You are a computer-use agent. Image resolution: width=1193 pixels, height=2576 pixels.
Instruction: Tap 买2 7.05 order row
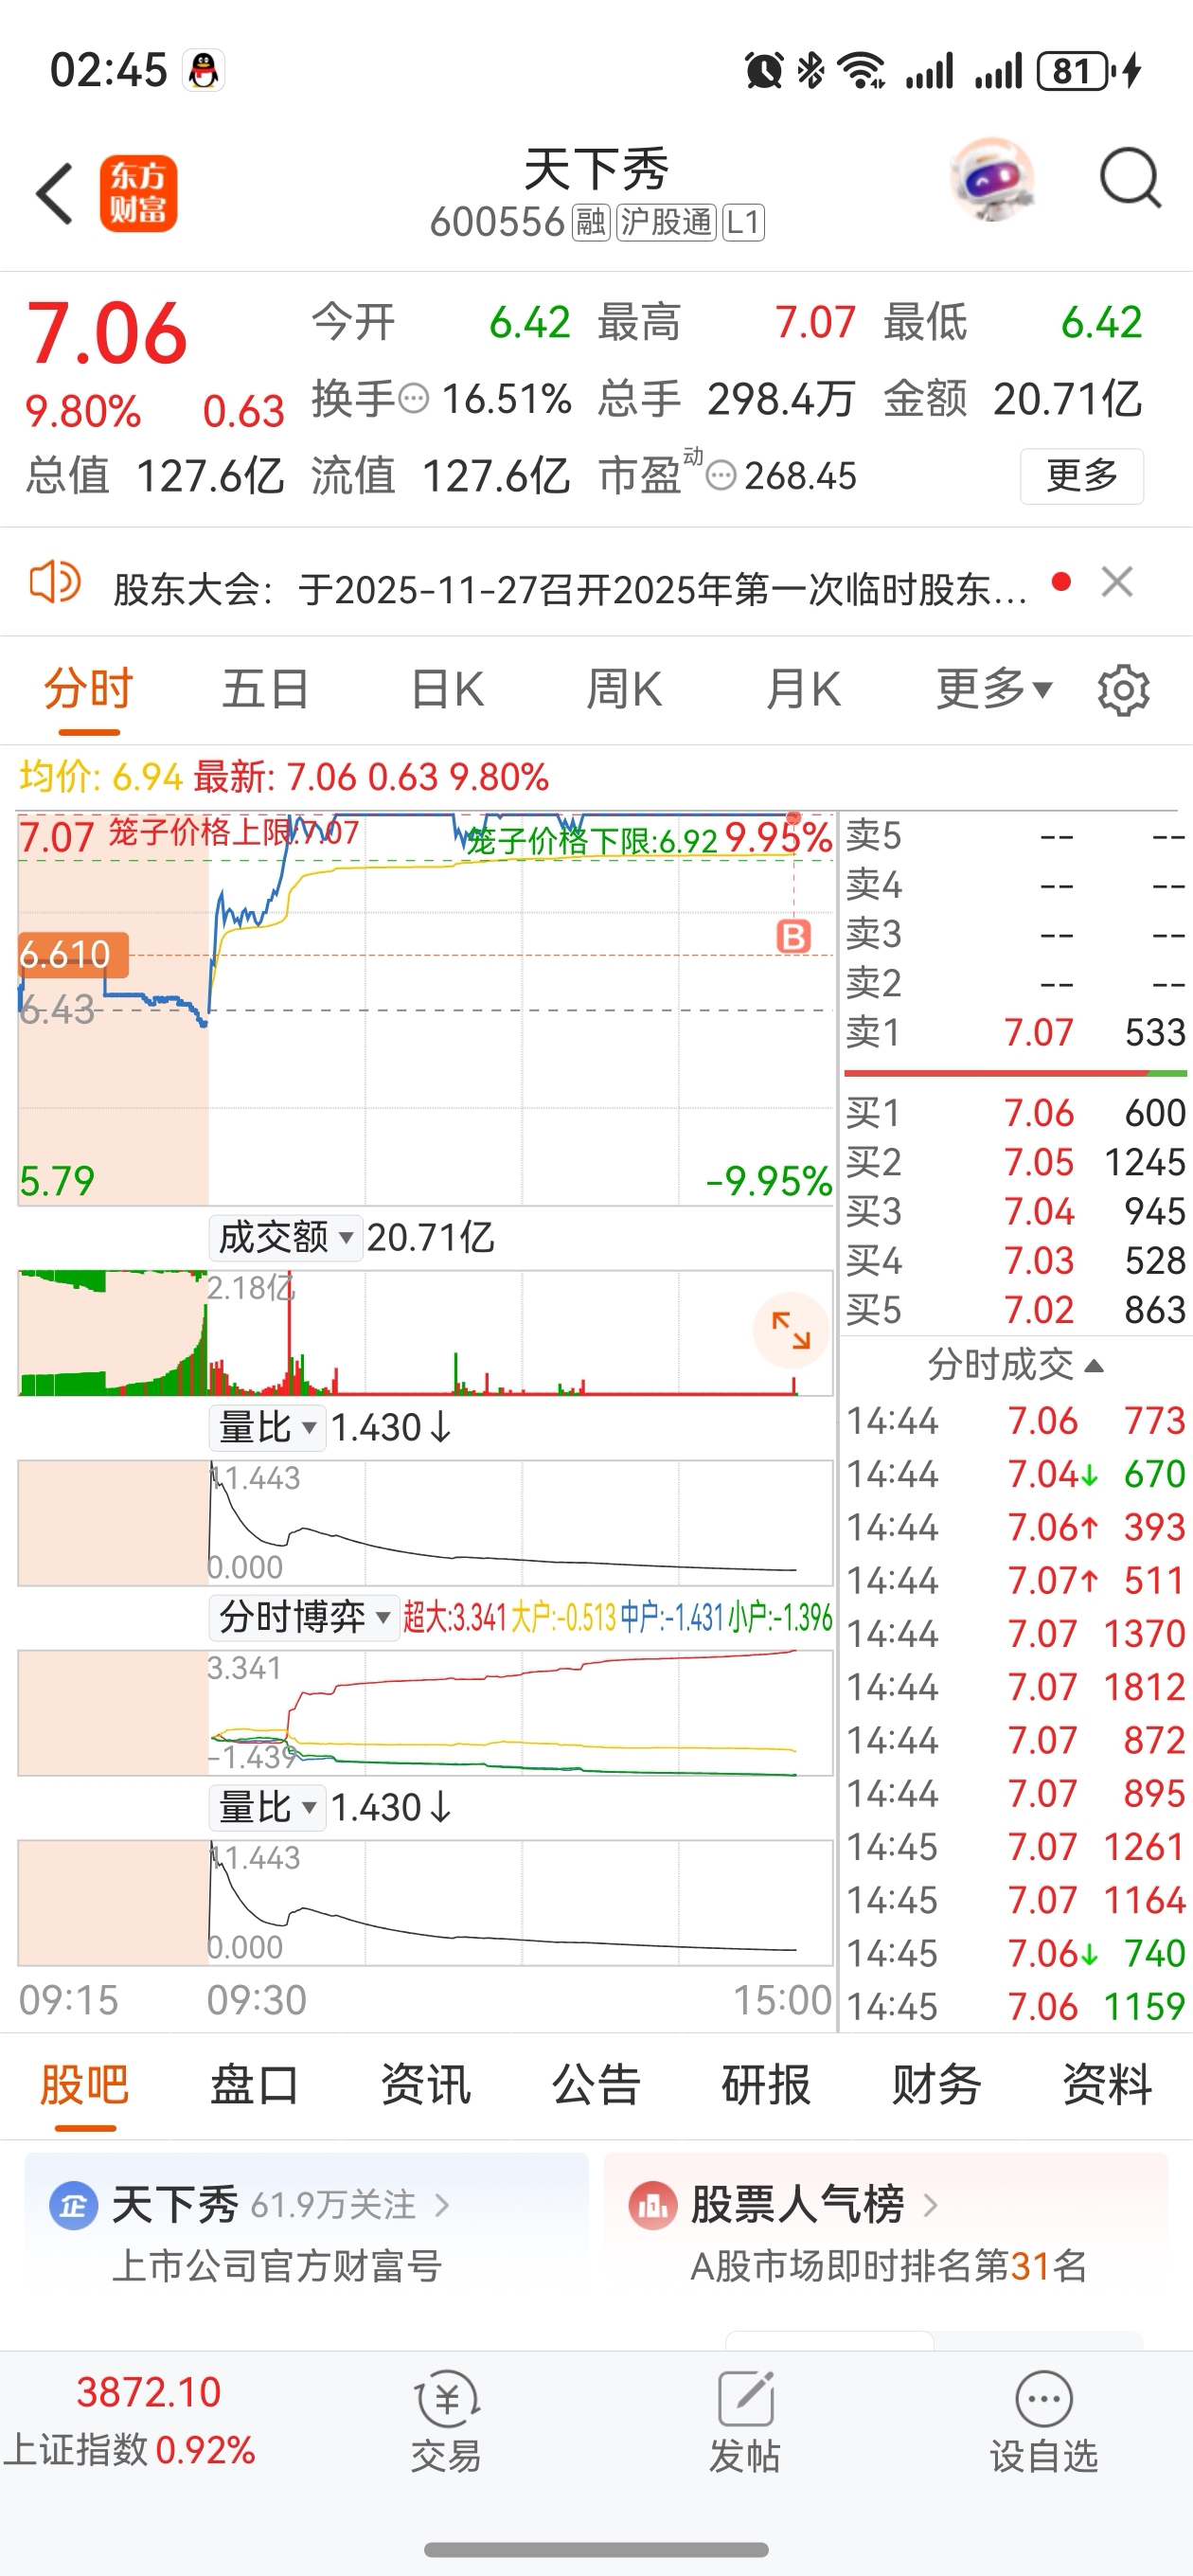tap(1015, 1162)
